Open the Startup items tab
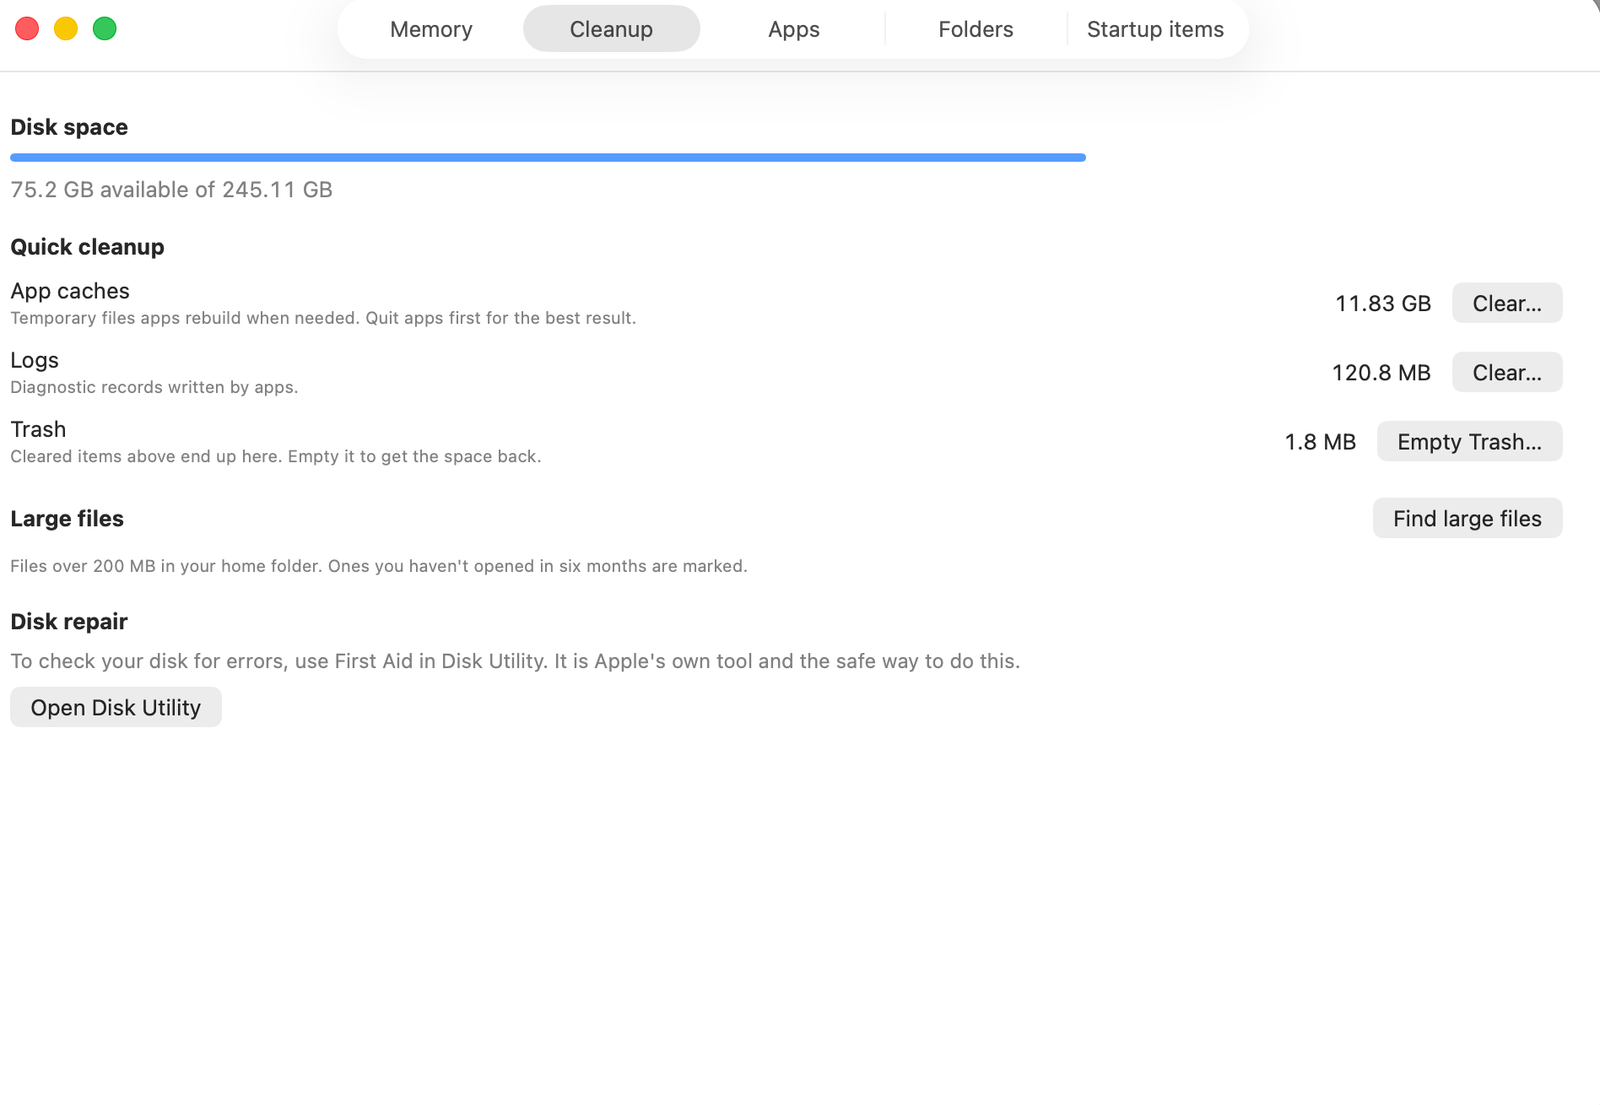The width and height of the screenshot is (1600, 1105). 1155,29
